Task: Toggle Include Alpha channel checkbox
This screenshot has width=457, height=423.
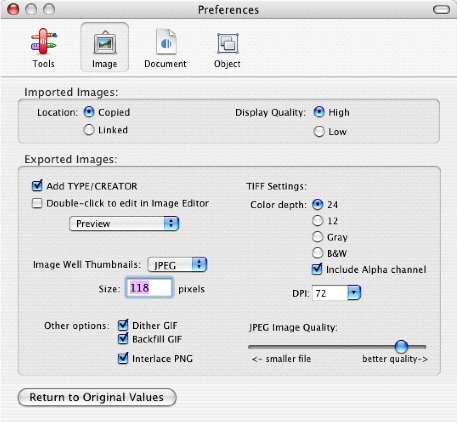Action: [x=317, y=269]
